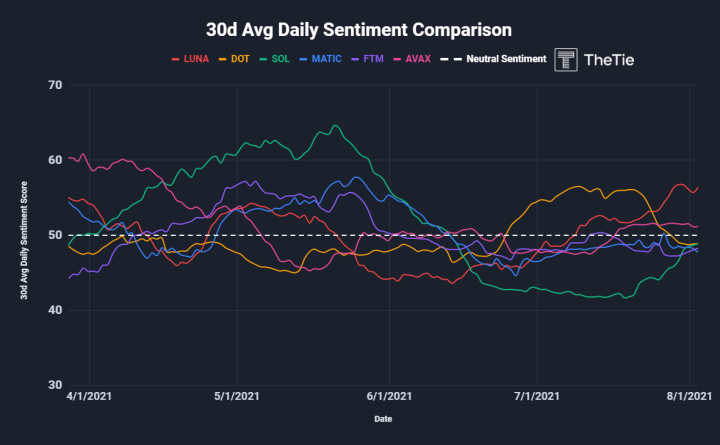
Task: Select the 5/1/2021 date axis label
Action: point(236,396)
